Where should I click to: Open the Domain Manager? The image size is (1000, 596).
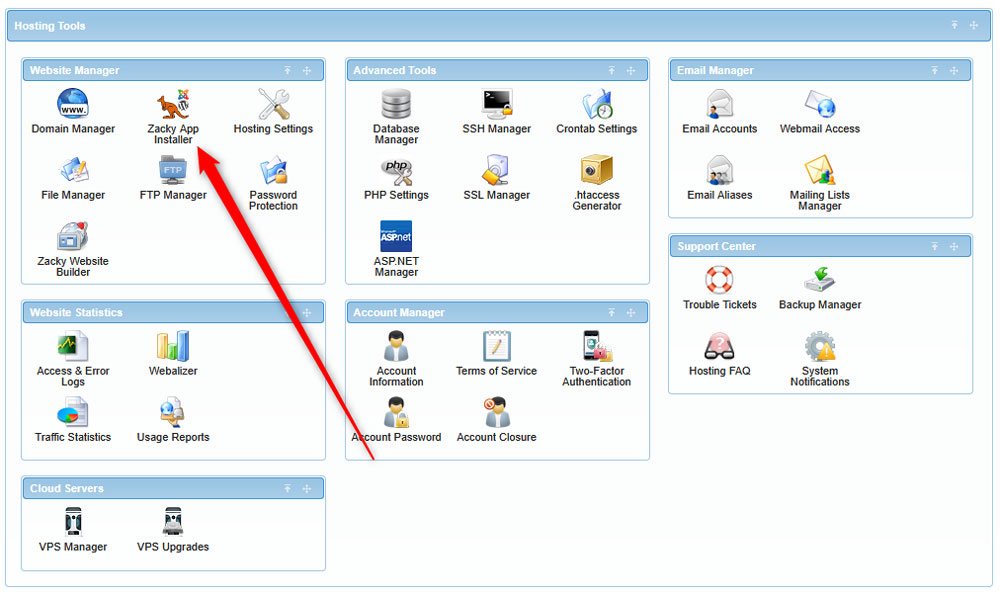click(x=73, y=110)
